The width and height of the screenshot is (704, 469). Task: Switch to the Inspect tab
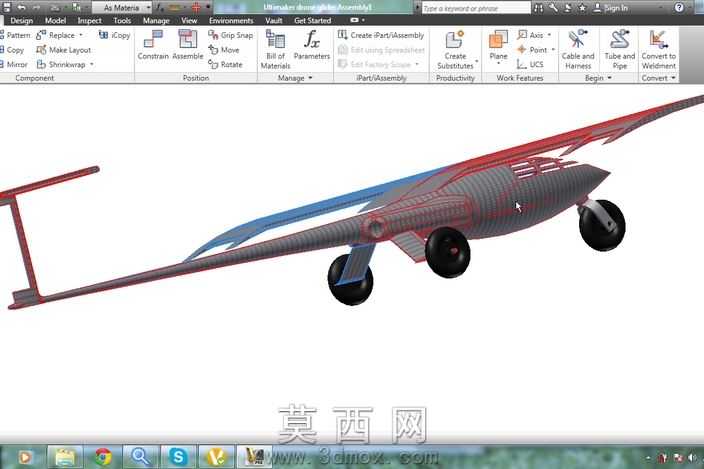89,21
